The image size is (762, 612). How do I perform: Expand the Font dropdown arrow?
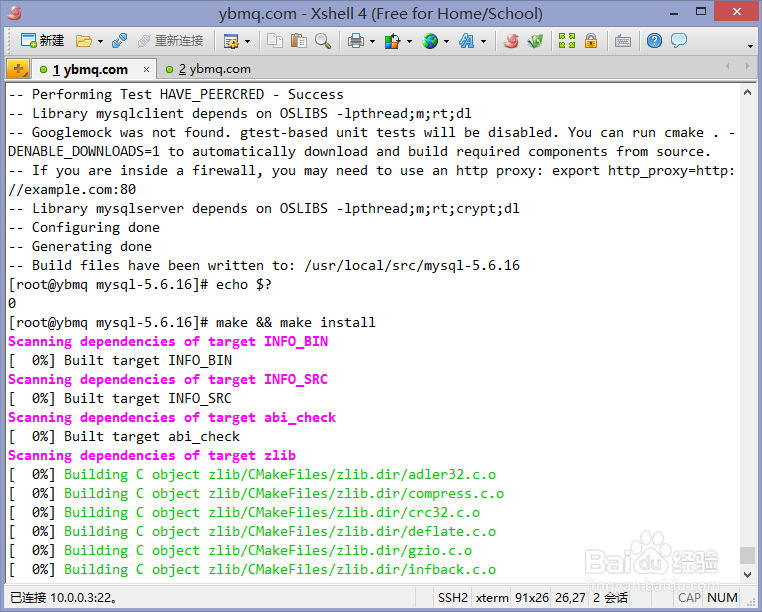coord(483,42)
